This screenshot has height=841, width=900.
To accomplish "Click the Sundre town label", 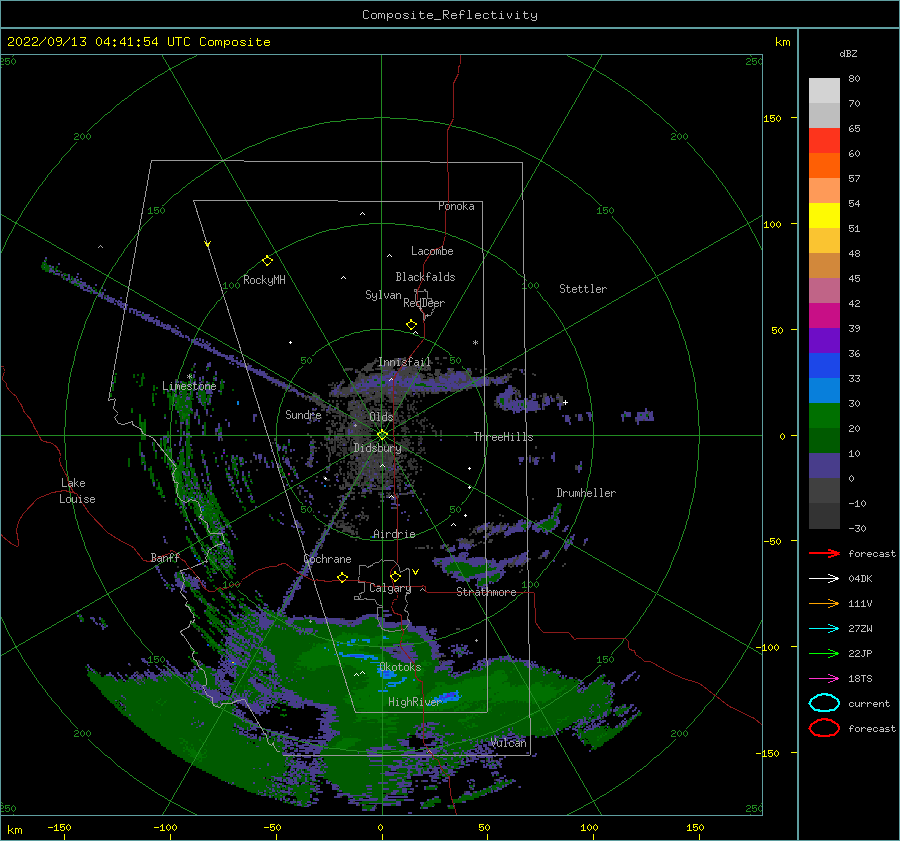I will [303, 414].
